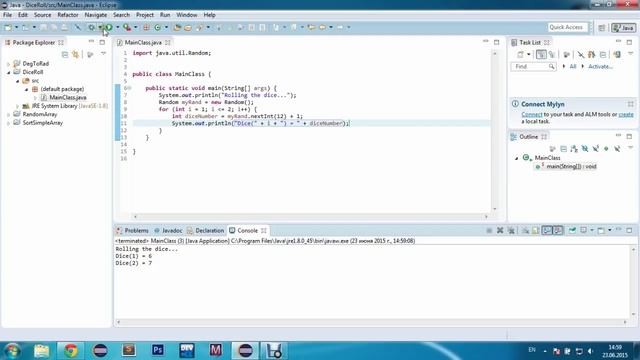Switch to the Problems tab
The height and width of the screenshot is (360, 640).
(x=132, y=231)
